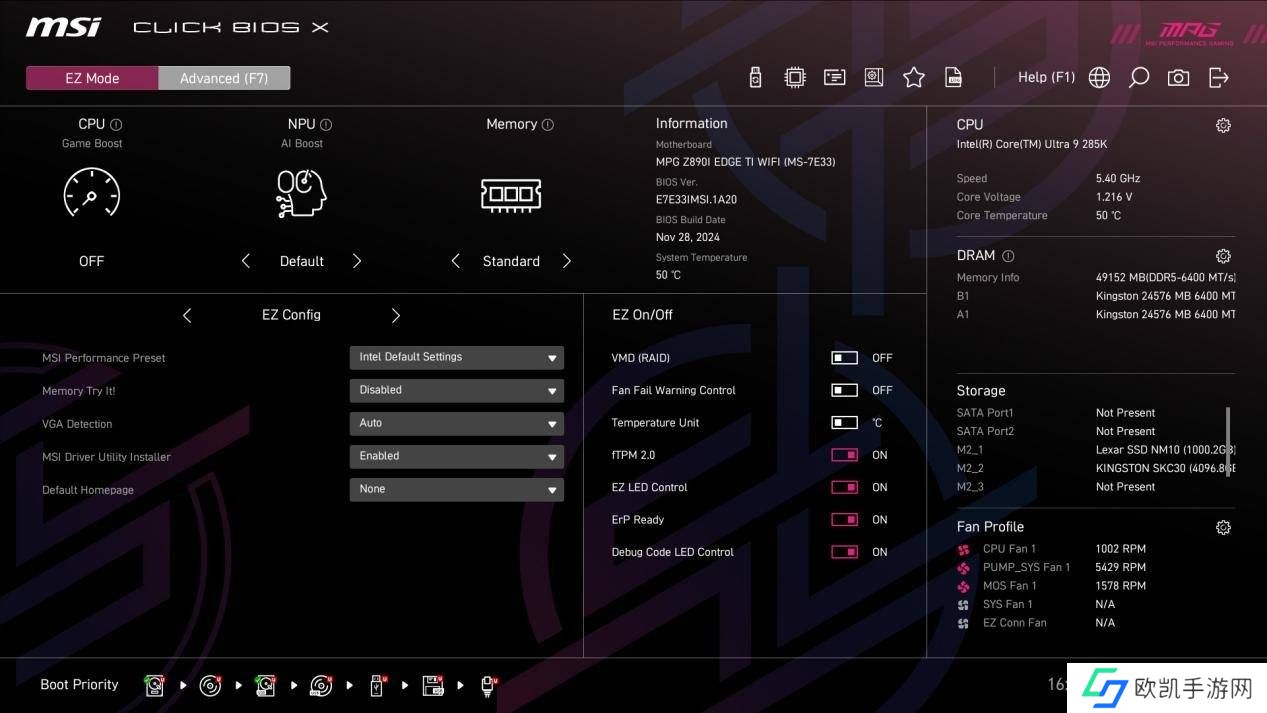Open Fan Profile settings gear
This screenshot has height=713, width=1267.
pyautogui.click(x=1222, y=527)
